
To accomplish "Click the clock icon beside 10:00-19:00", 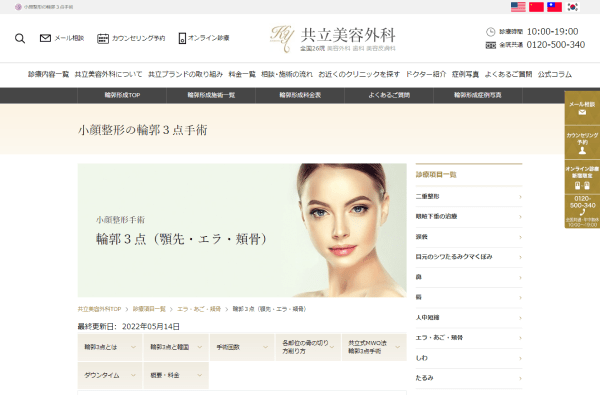I will pos(491,32).
